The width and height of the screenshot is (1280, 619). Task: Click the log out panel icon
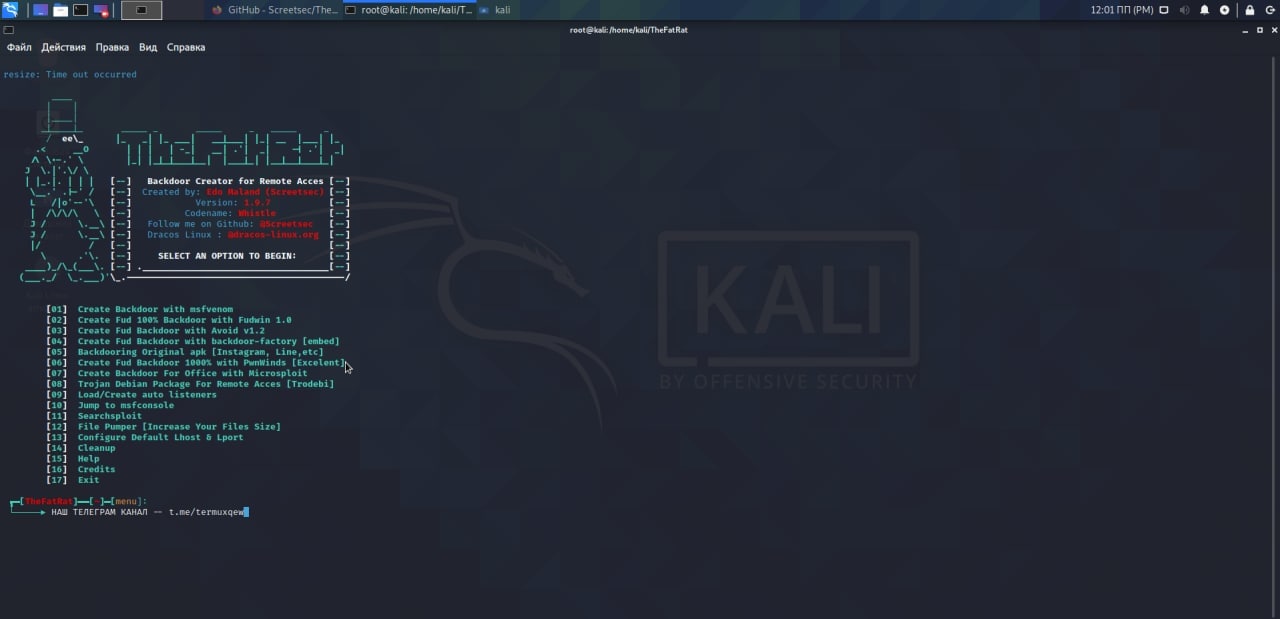tap(1269, 10)
